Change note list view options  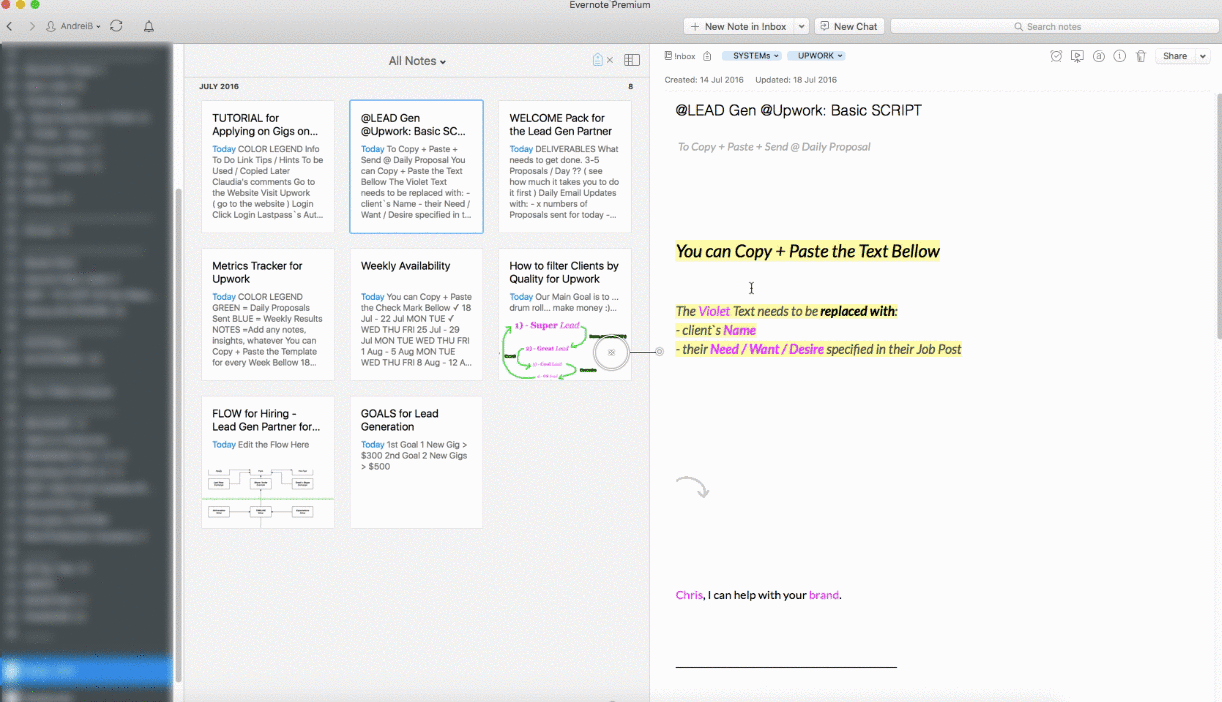(632, 60)
